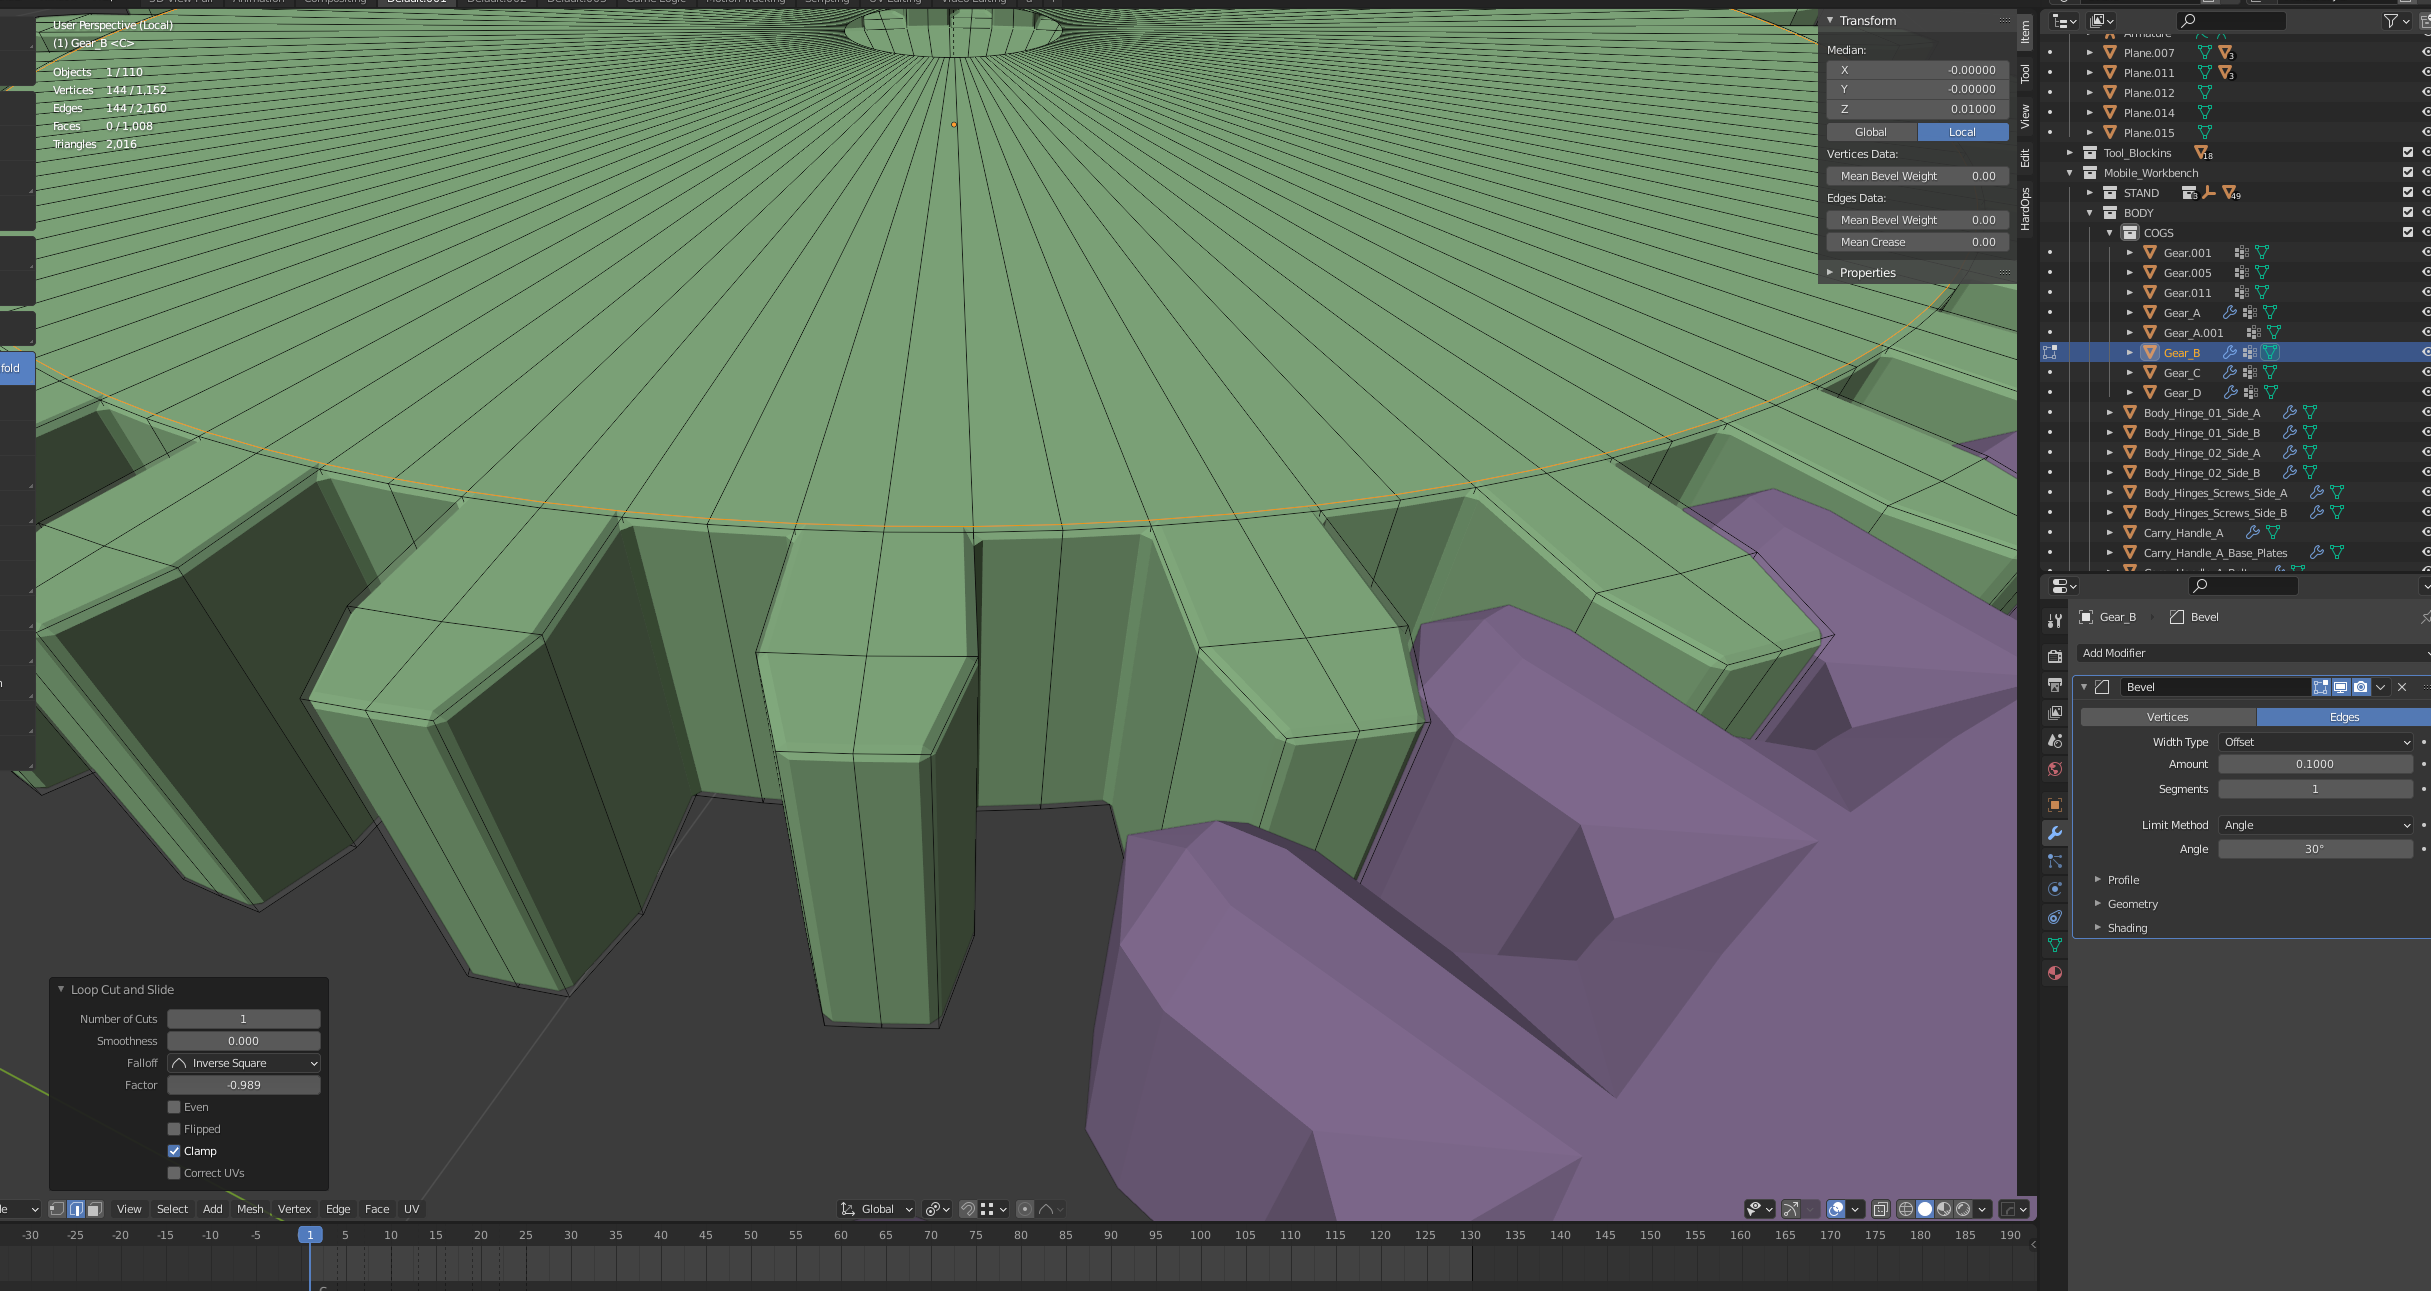Image resolution: width=2431 pixels, height=1291 pixels.
Task: Toggle the snapping magnet in viewport header
Action: pos(967,1209)
